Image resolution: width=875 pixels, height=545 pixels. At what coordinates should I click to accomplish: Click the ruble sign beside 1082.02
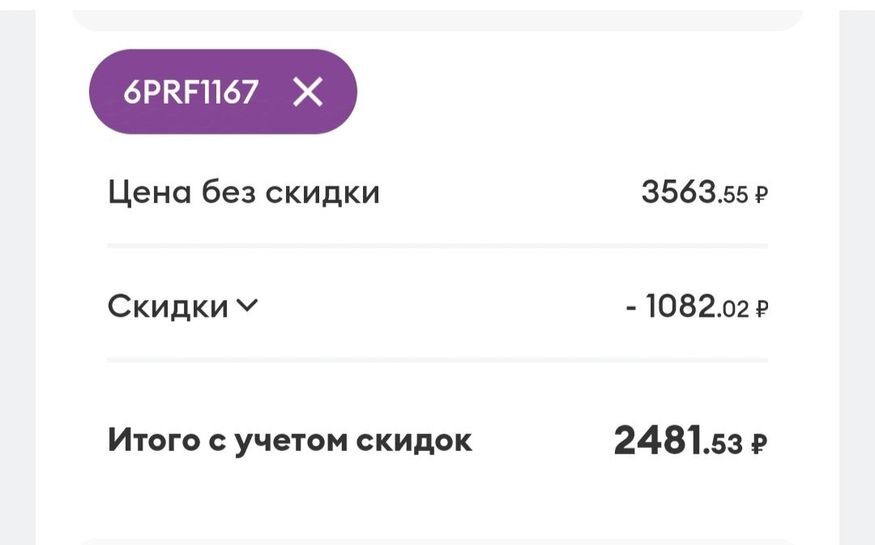pyautogui.click(x=761, y=309)
